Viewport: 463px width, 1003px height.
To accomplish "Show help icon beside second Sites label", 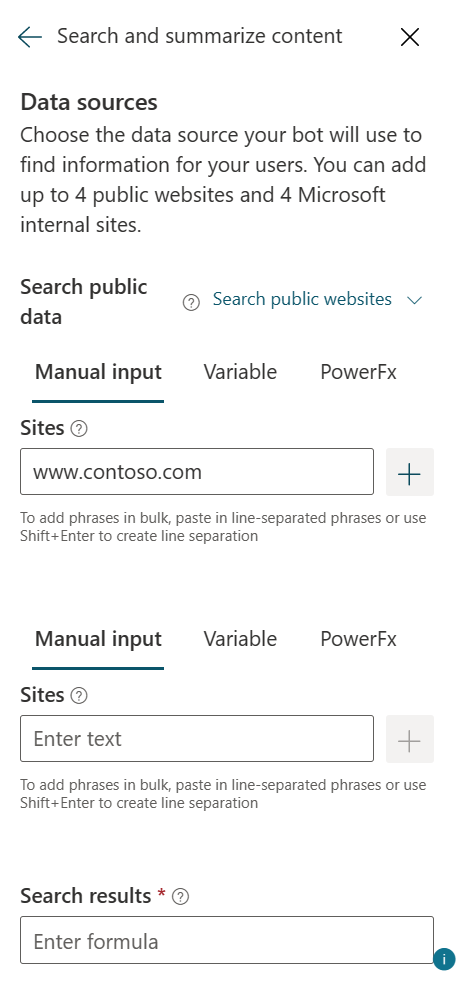I will coord(79,695).
